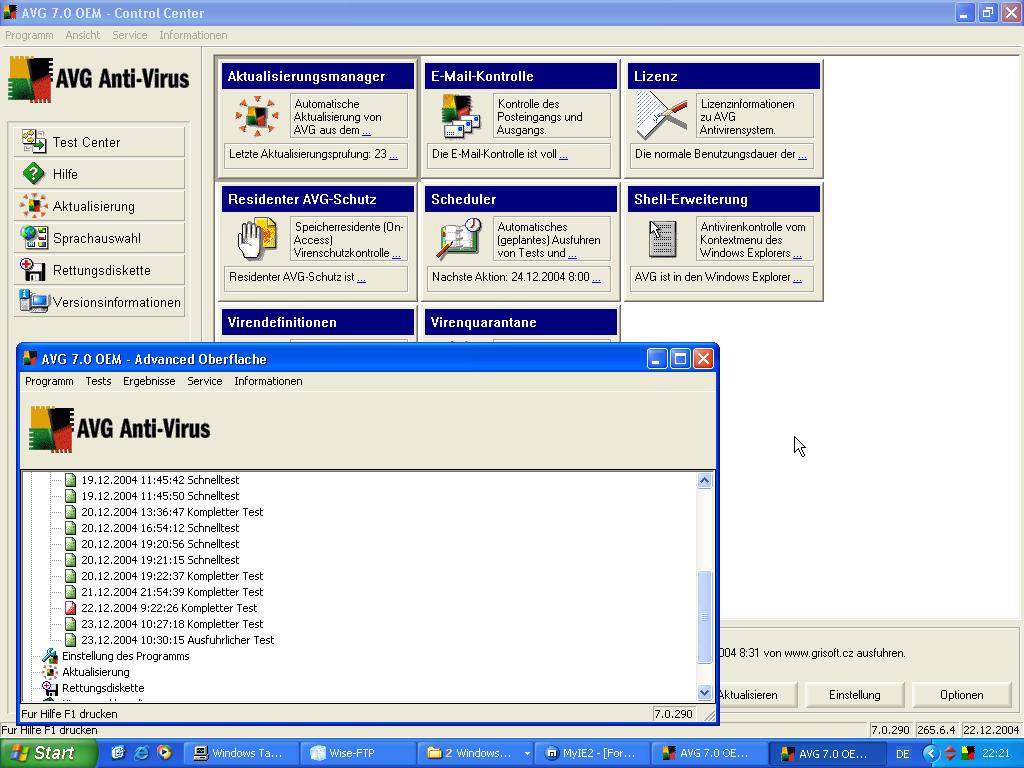The width and height of the screenshot is (1024, 768).
Task: Click the Test Center button
Action: coord(99,142)
